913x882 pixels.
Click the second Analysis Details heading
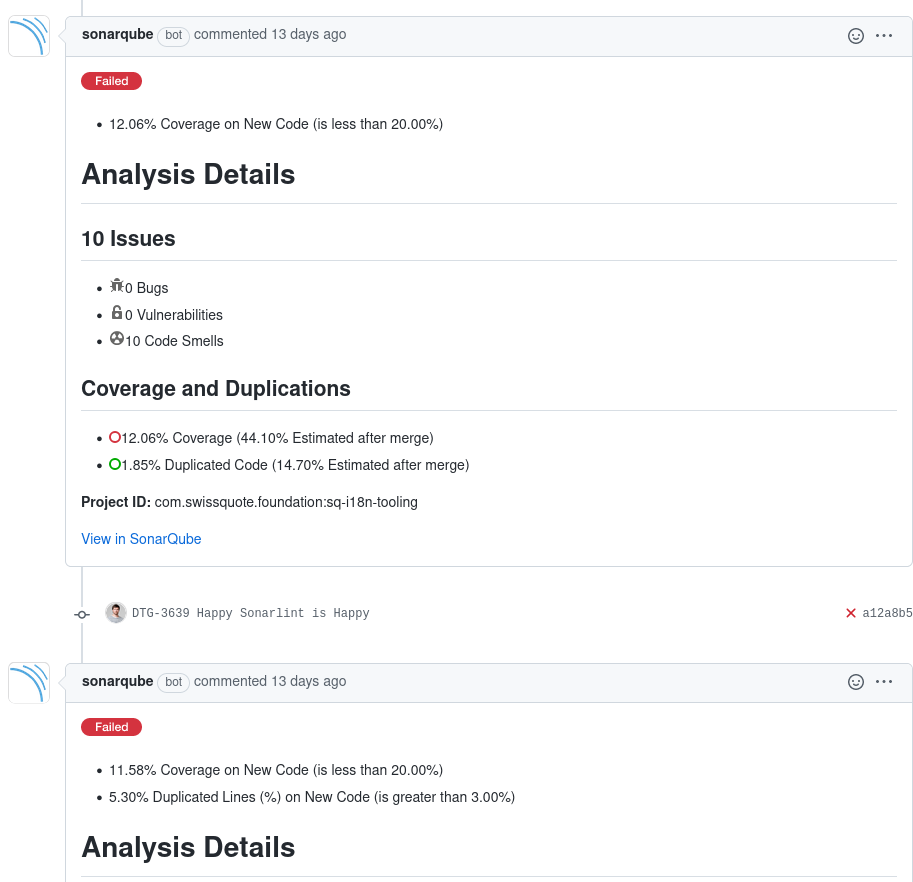188,847
